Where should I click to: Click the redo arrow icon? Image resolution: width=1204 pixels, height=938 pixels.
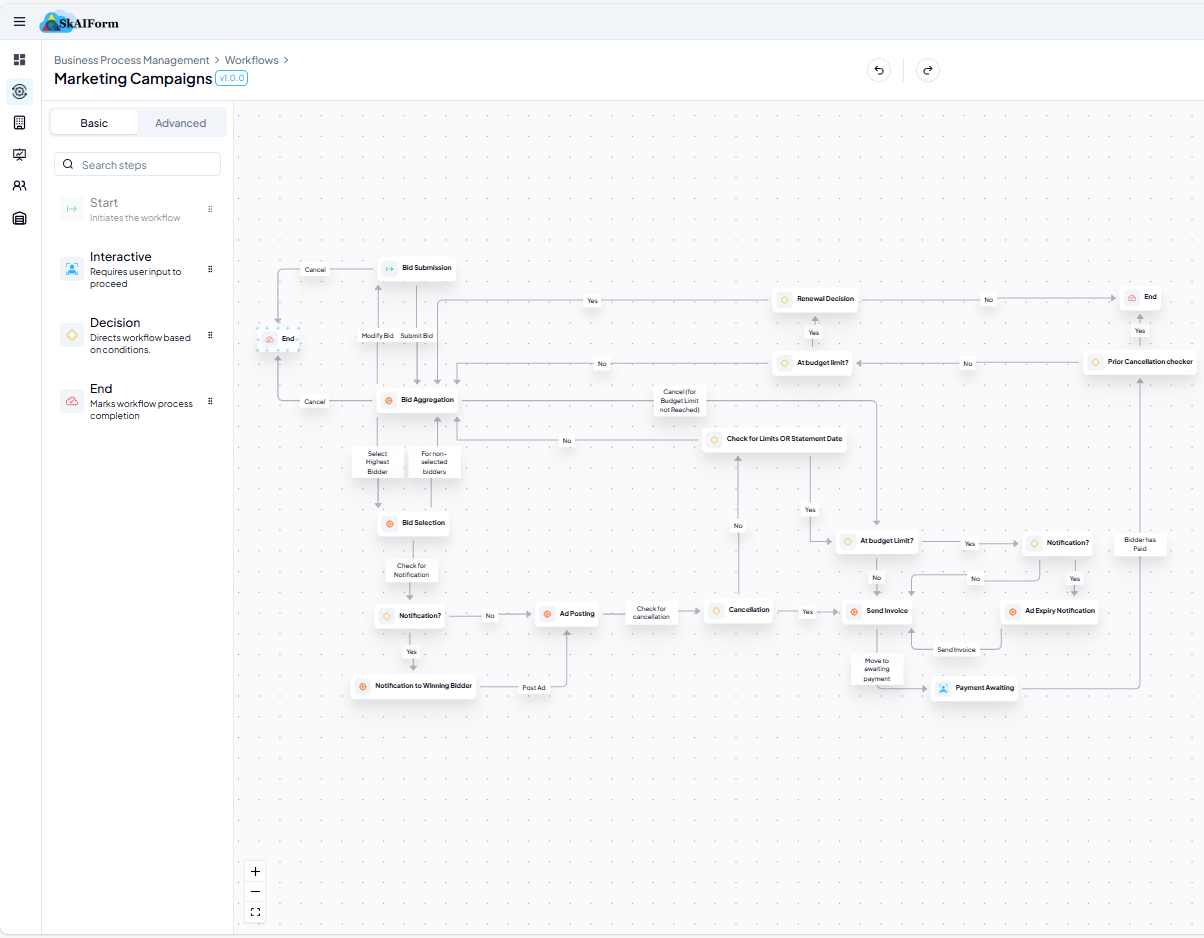(x=928, y=70)
